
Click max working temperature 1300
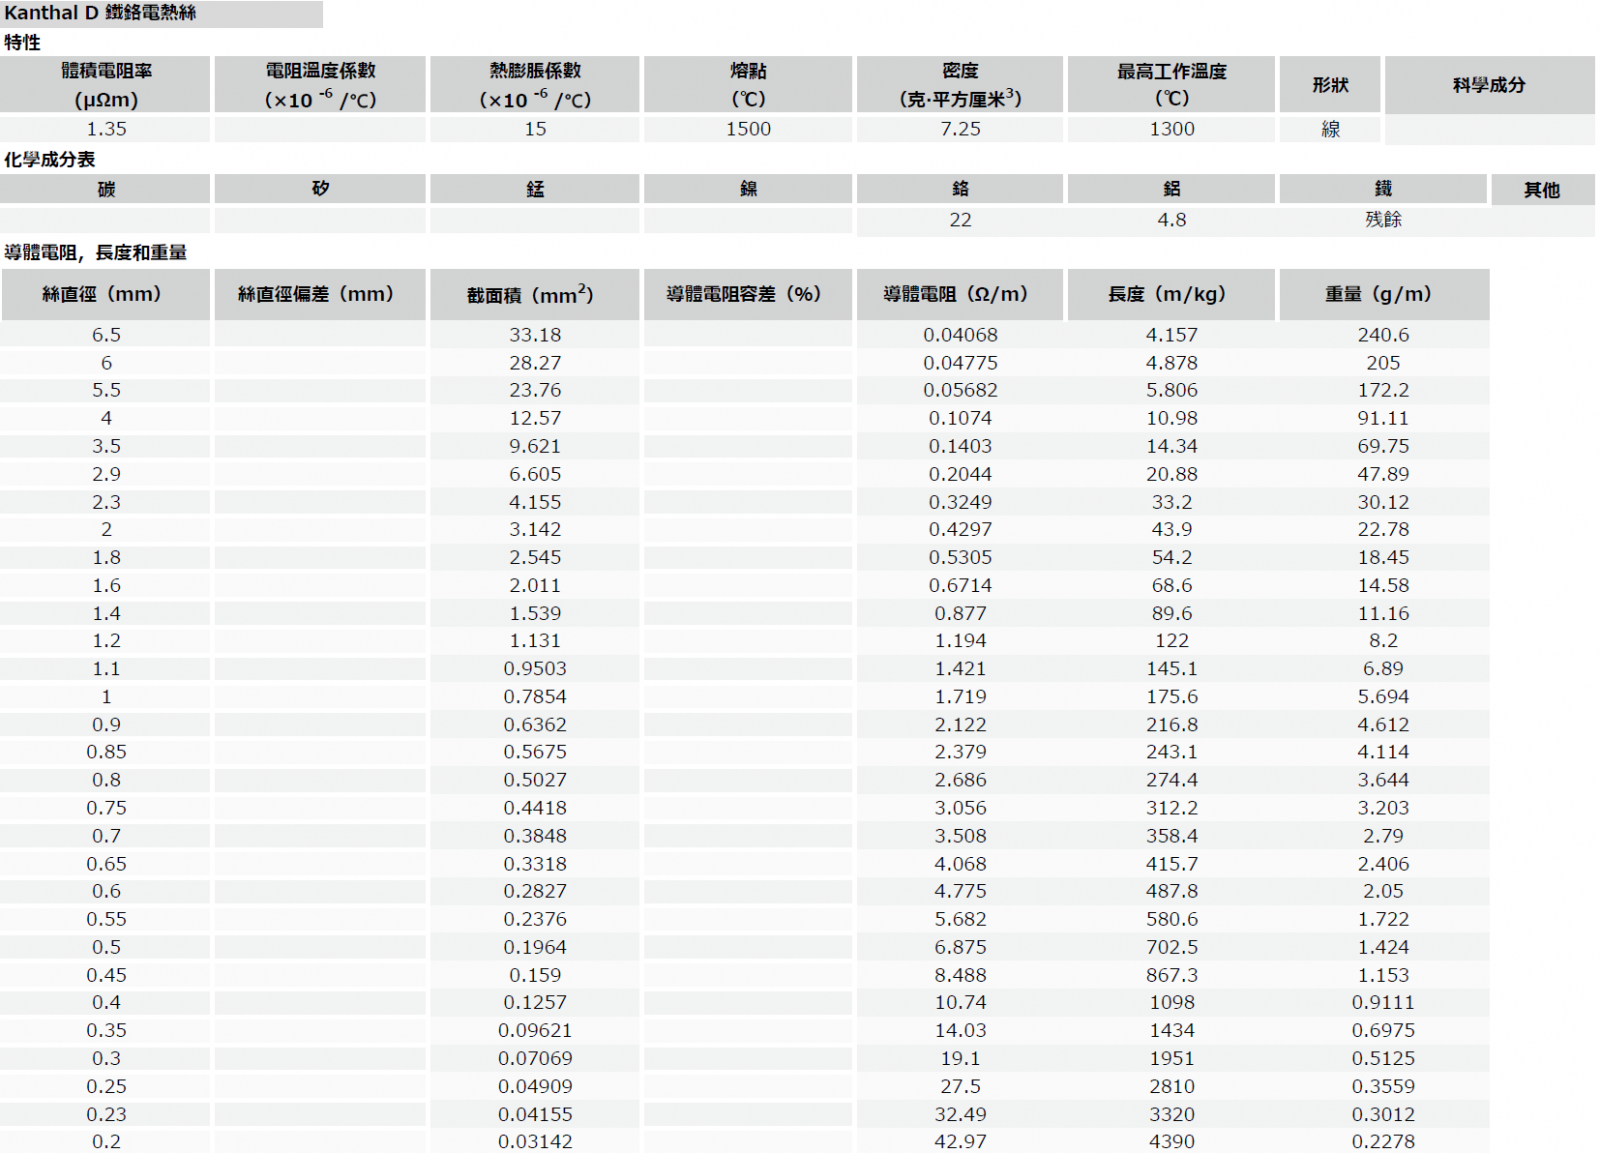click(1172, 129)
